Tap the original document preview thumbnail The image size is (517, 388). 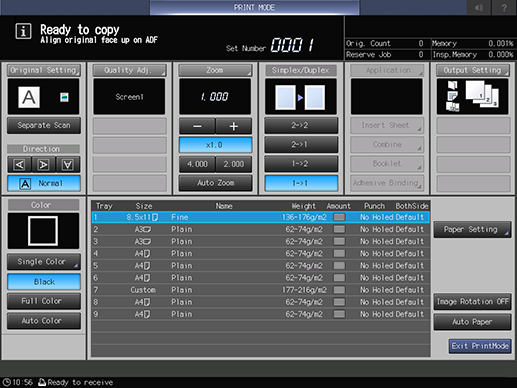click(x=44, y=97)
